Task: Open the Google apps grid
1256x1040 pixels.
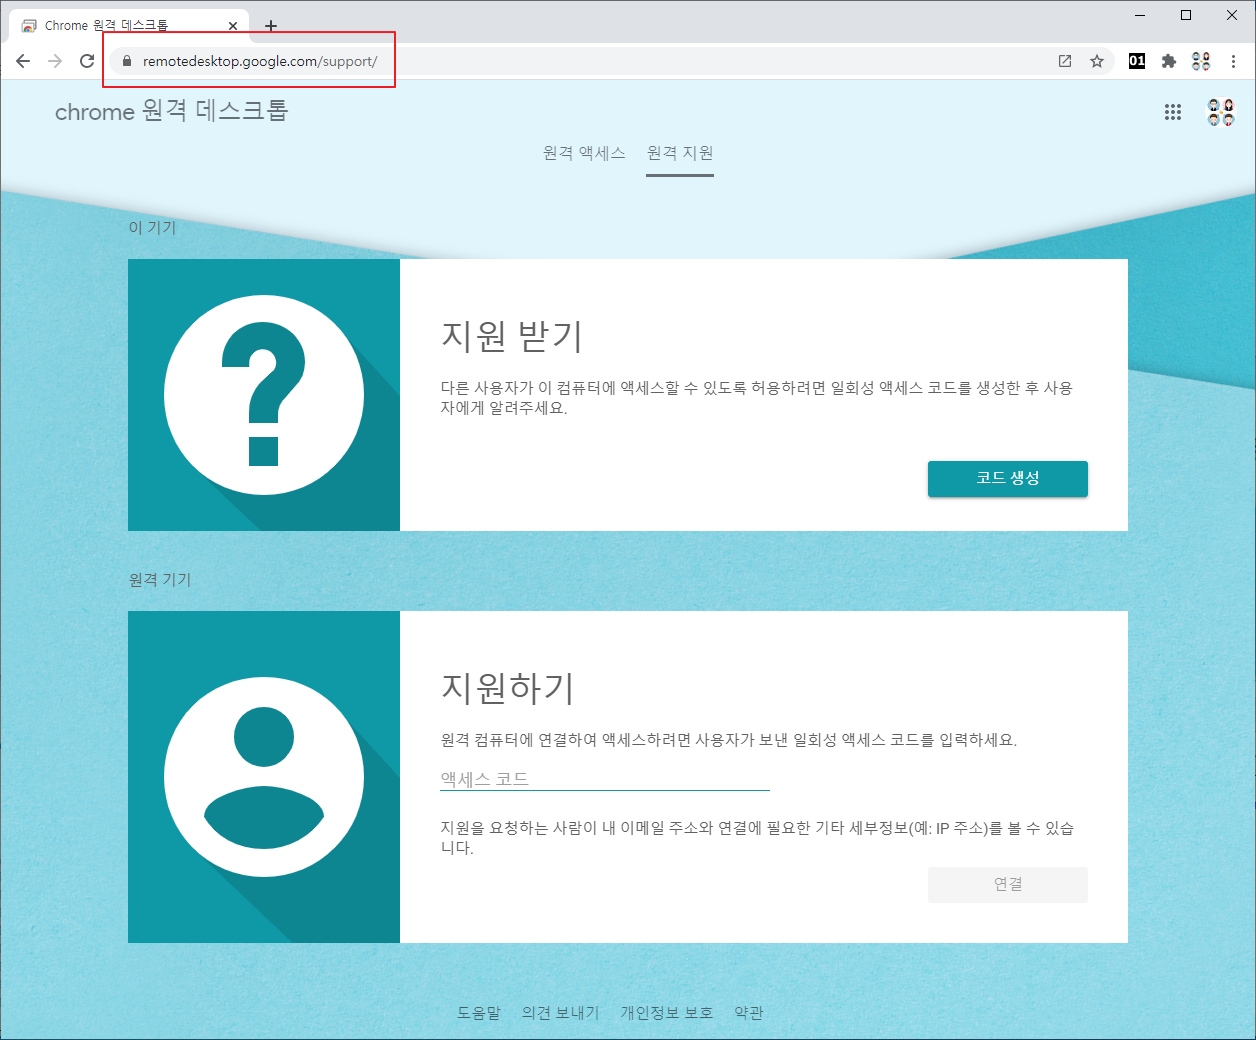Action: pyautogui.click(x=1173, y=112)
